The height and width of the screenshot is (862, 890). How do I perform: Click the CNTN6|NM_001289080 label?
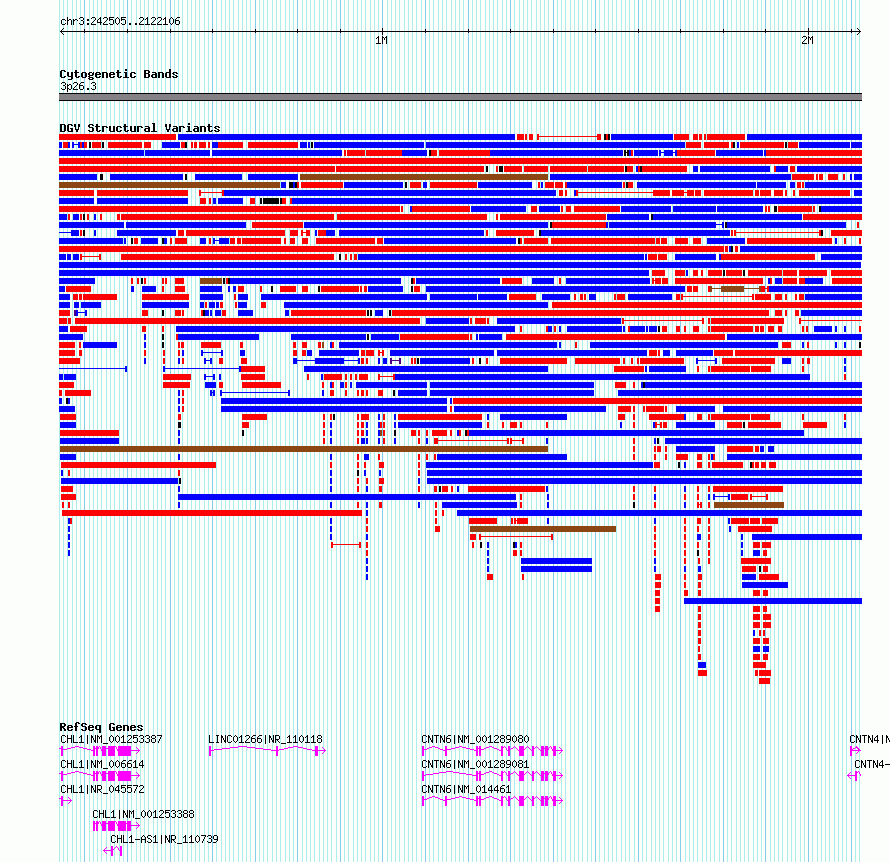(475, 739)
